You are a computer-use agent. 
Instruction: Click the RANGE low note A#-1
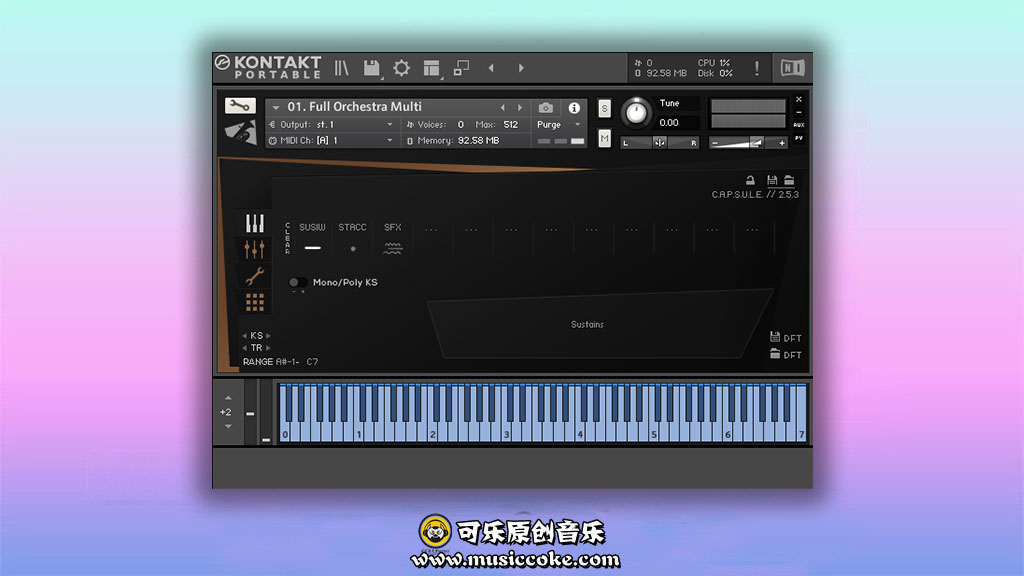tap(287, 362)
